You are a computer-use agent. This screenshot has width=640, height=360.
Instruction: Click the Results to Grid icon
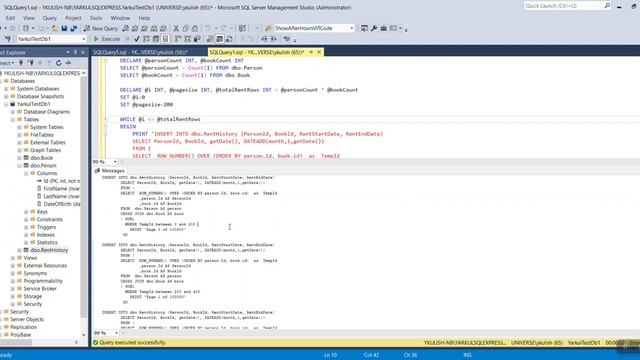pyautogui.click(x=220, y=39)
